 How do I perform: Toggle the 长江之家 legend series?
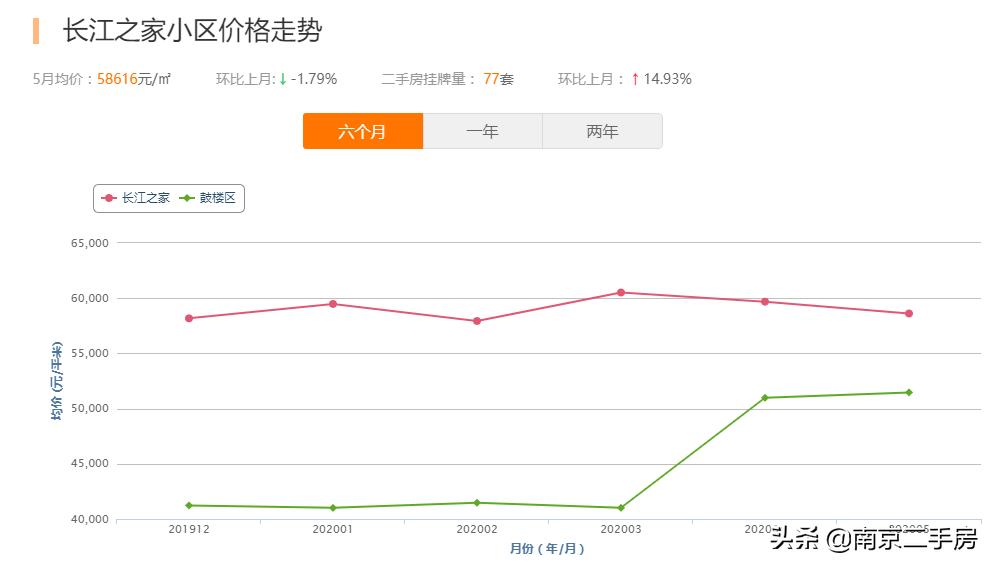(136, 198)
